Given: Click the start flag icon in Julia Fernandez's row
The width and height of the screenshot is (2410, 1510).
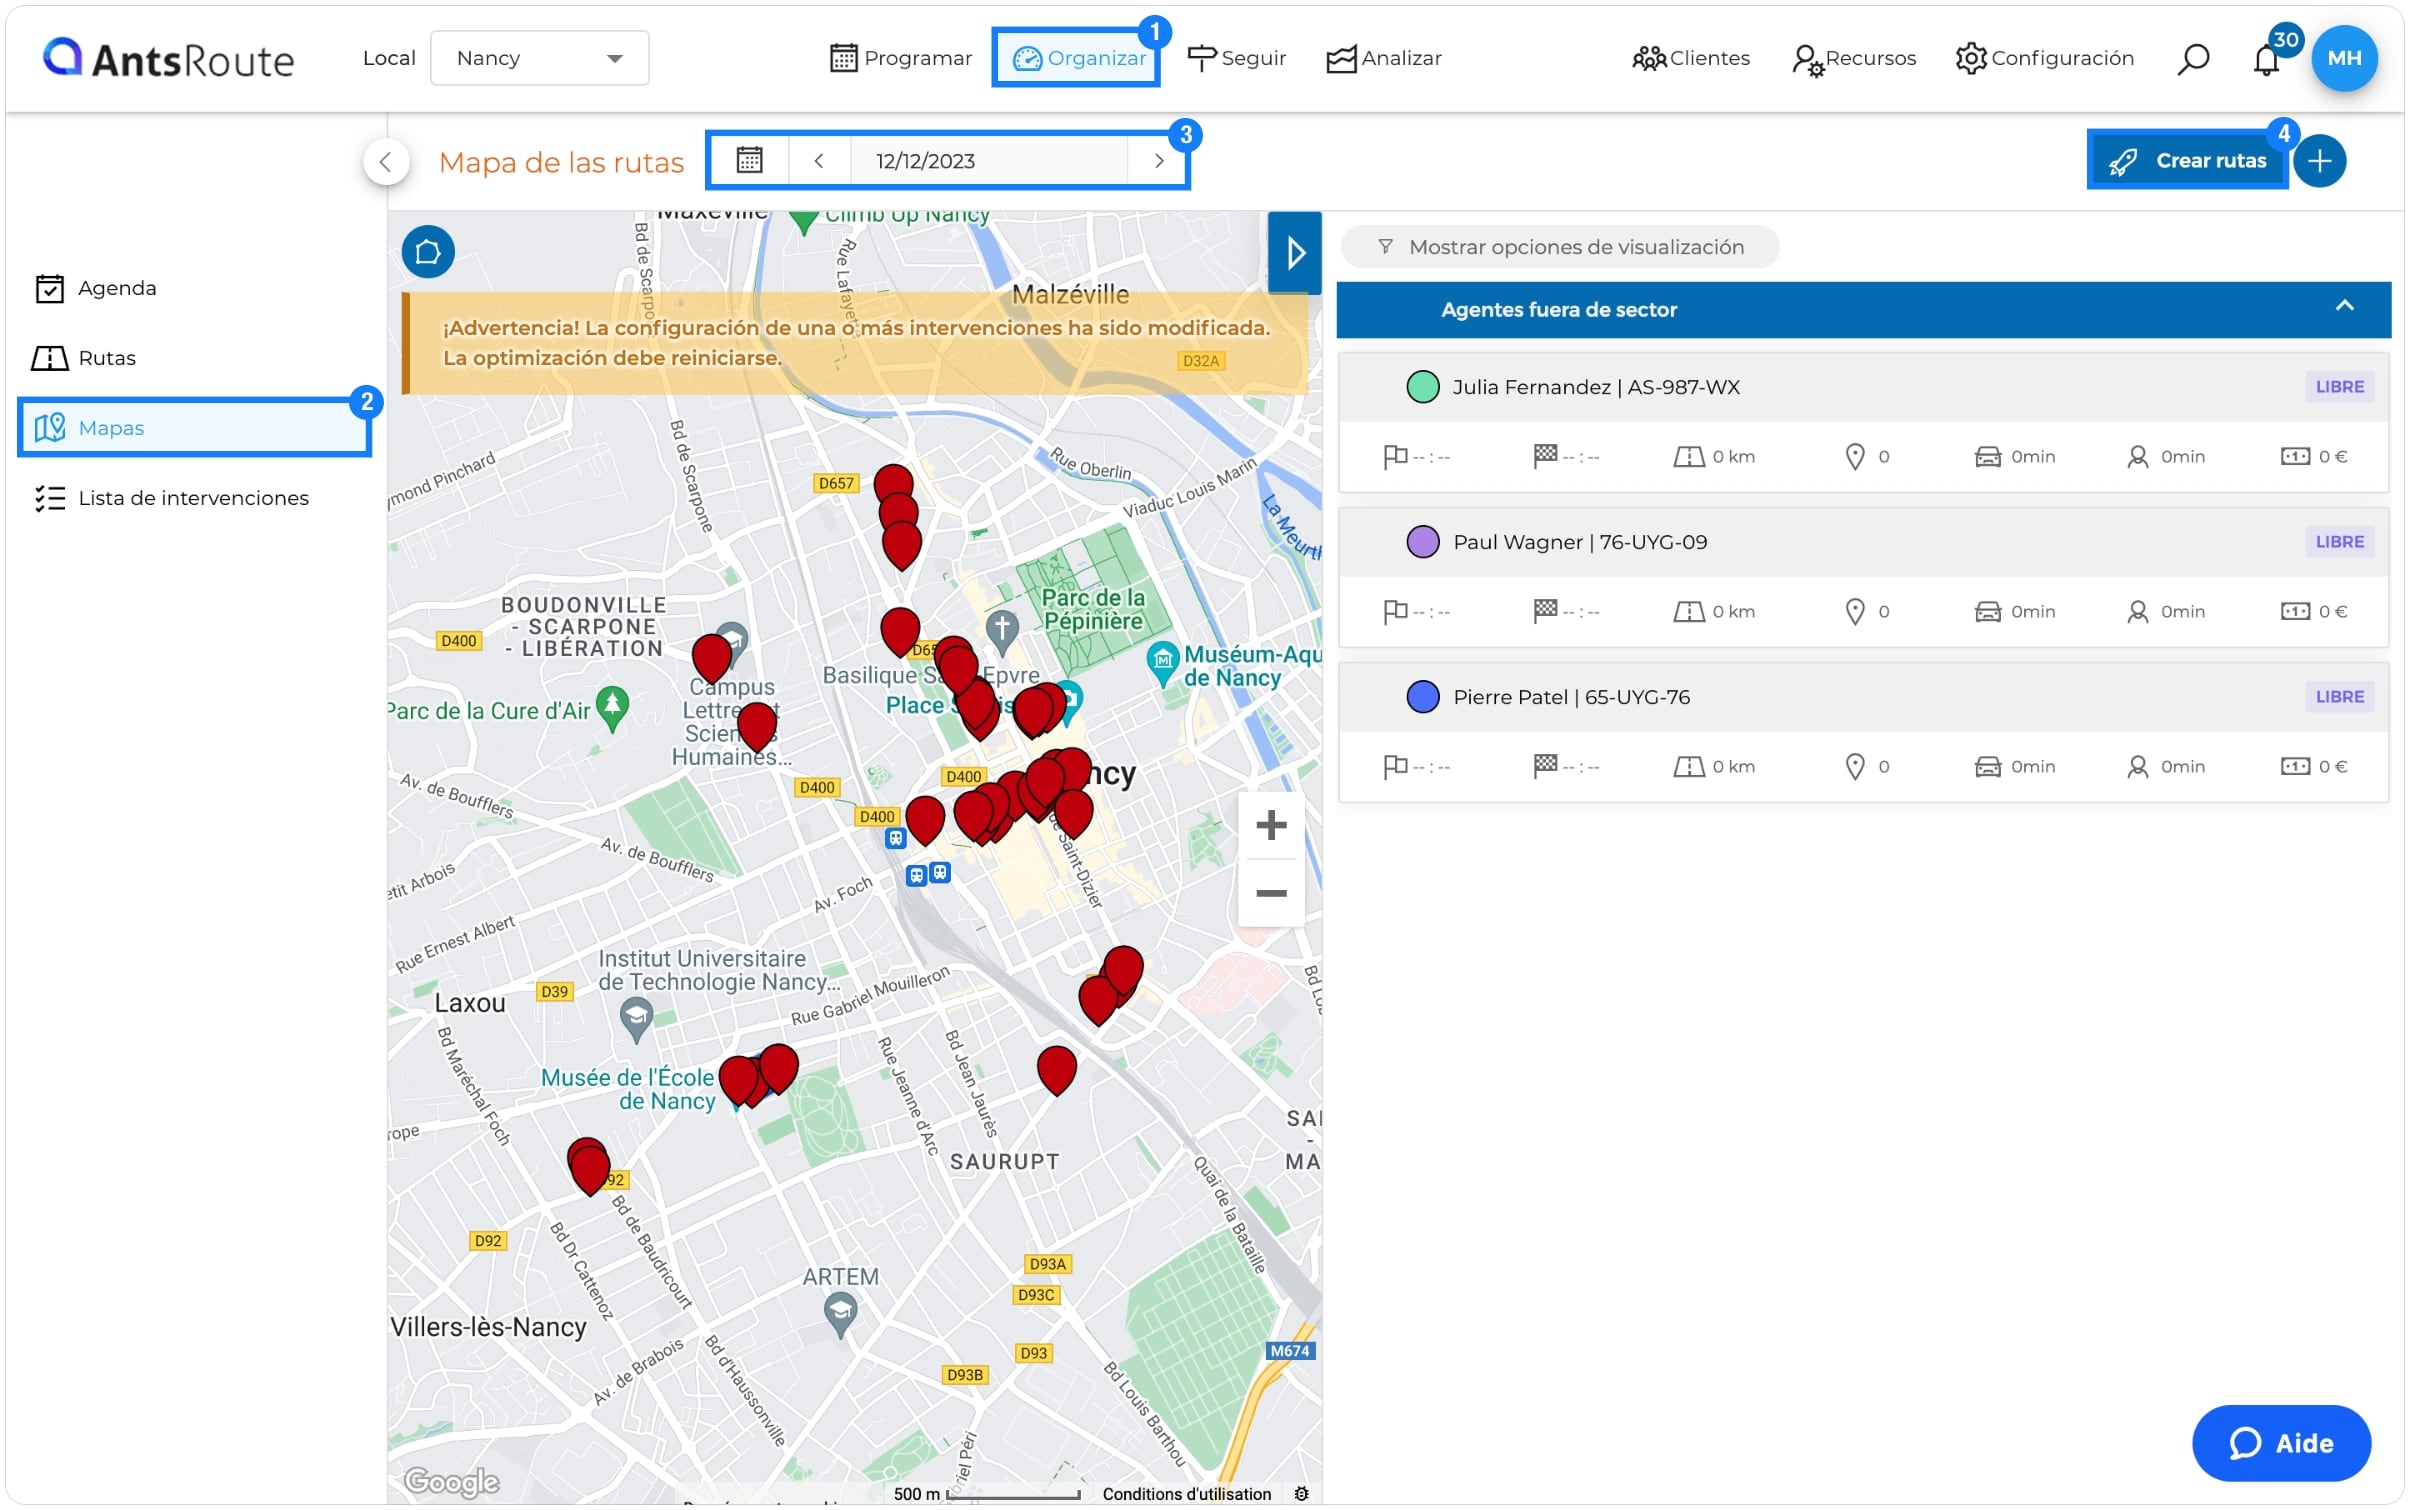Looking at the screenshot, I should tap(1395, 457).
